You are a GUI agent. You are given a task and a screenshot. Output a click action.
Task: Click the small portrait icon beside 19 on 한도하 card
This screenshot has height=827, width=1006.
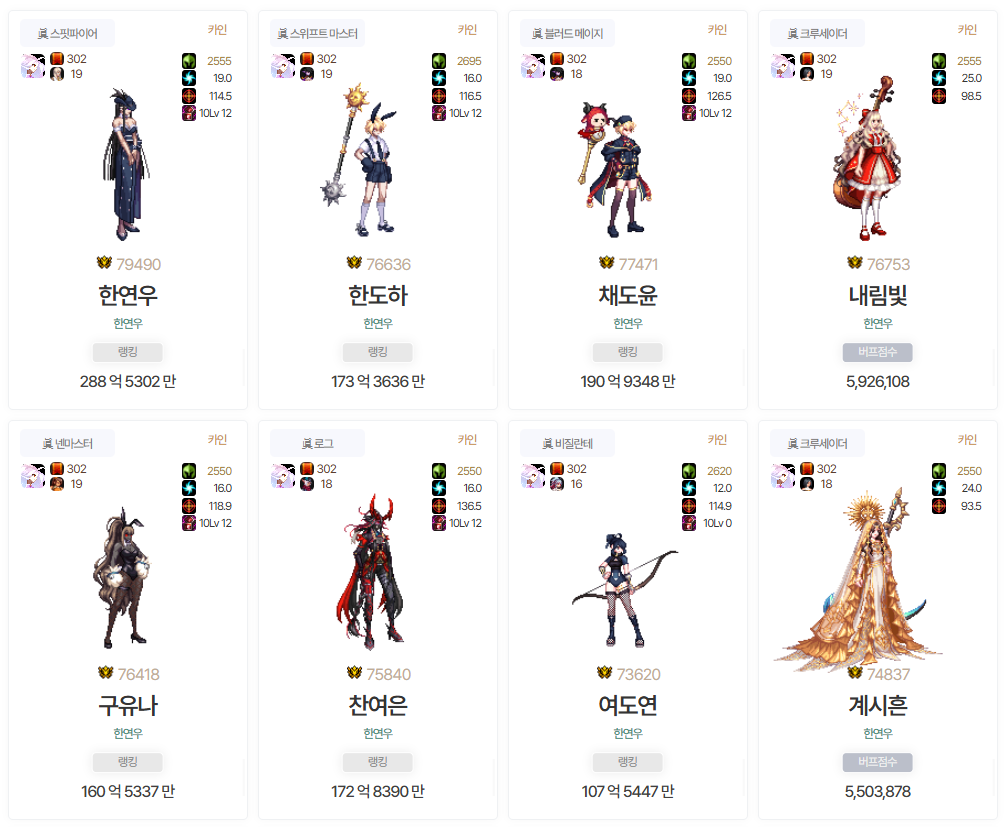307,74
